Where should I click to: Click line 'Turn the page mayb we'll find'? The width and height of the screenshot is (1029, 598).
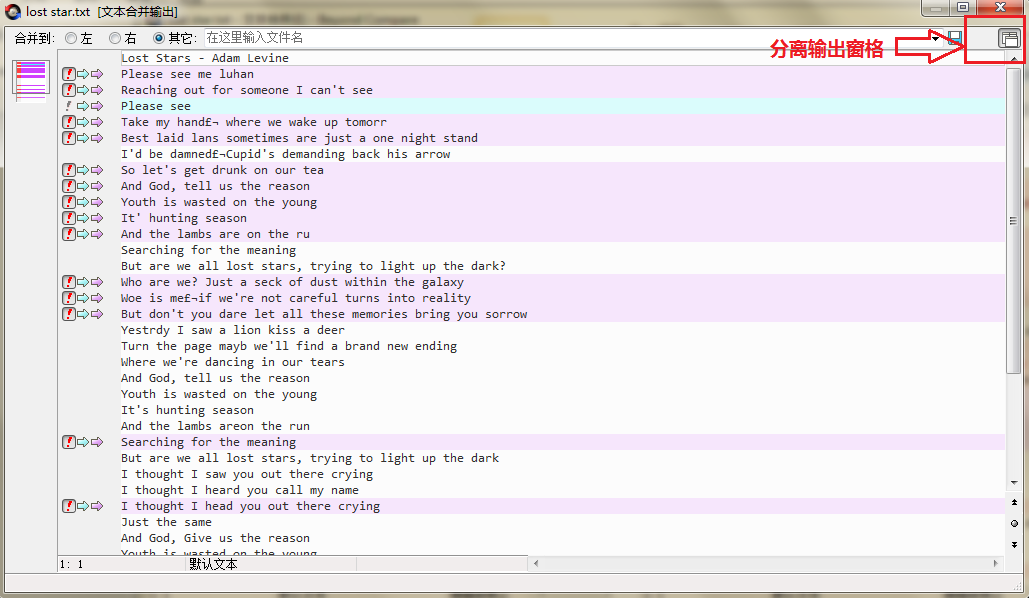(x=289, y=346)
